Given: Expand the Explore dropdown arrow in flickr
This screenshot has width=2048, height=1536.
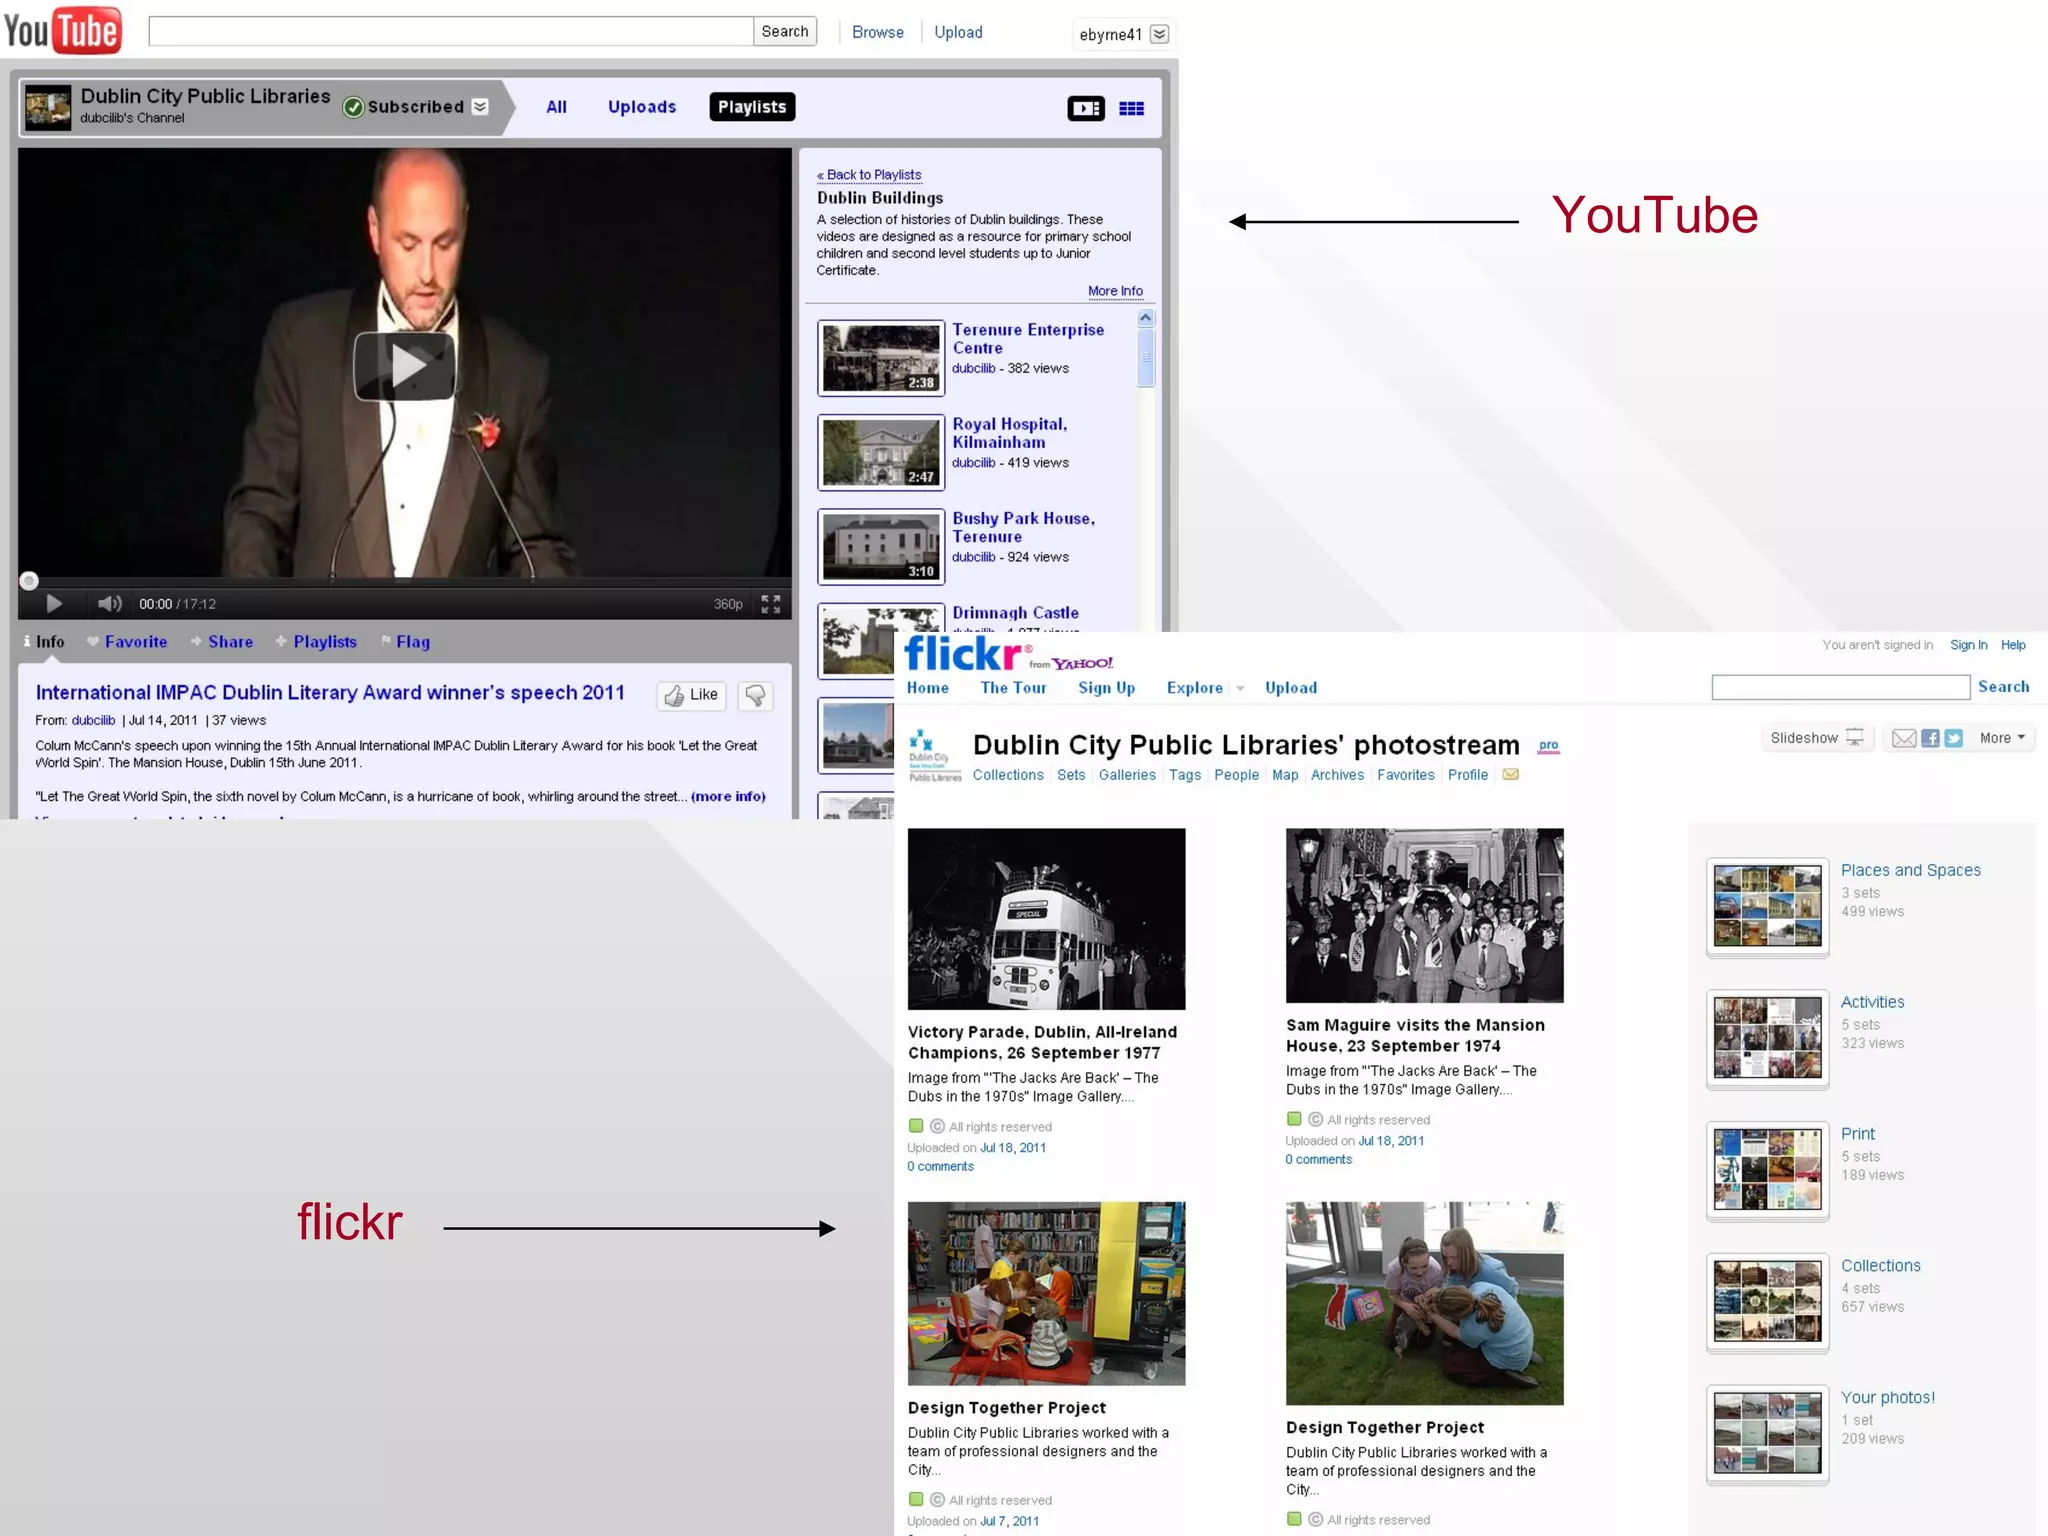Looking at the screenshot, I should point(1240,689).
